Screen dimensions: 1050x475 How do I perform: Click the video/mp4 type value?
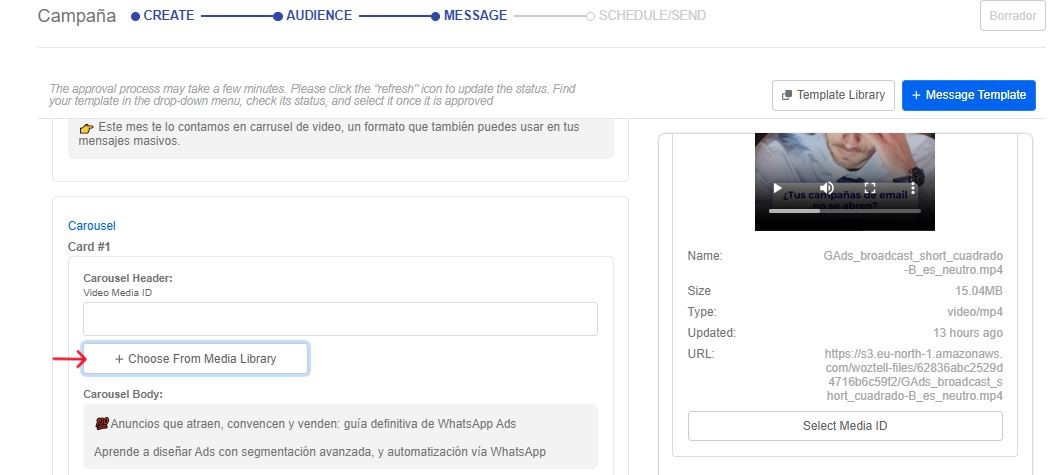point(974,312)
